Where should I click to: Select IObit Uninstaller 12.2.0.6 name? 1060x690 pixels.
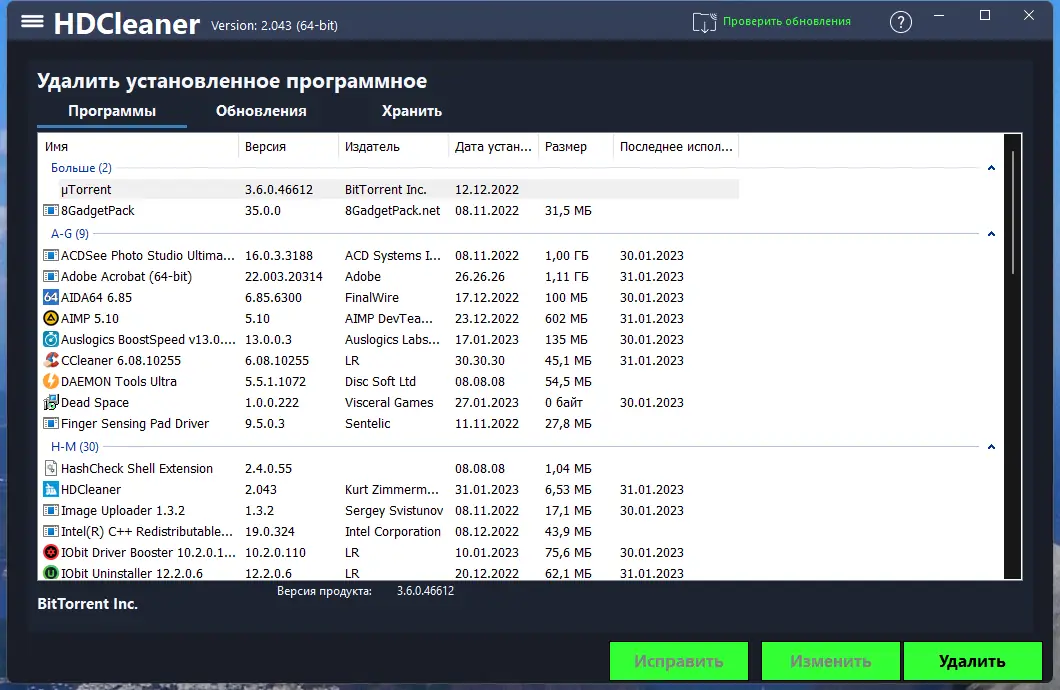(x=132, y=573)
